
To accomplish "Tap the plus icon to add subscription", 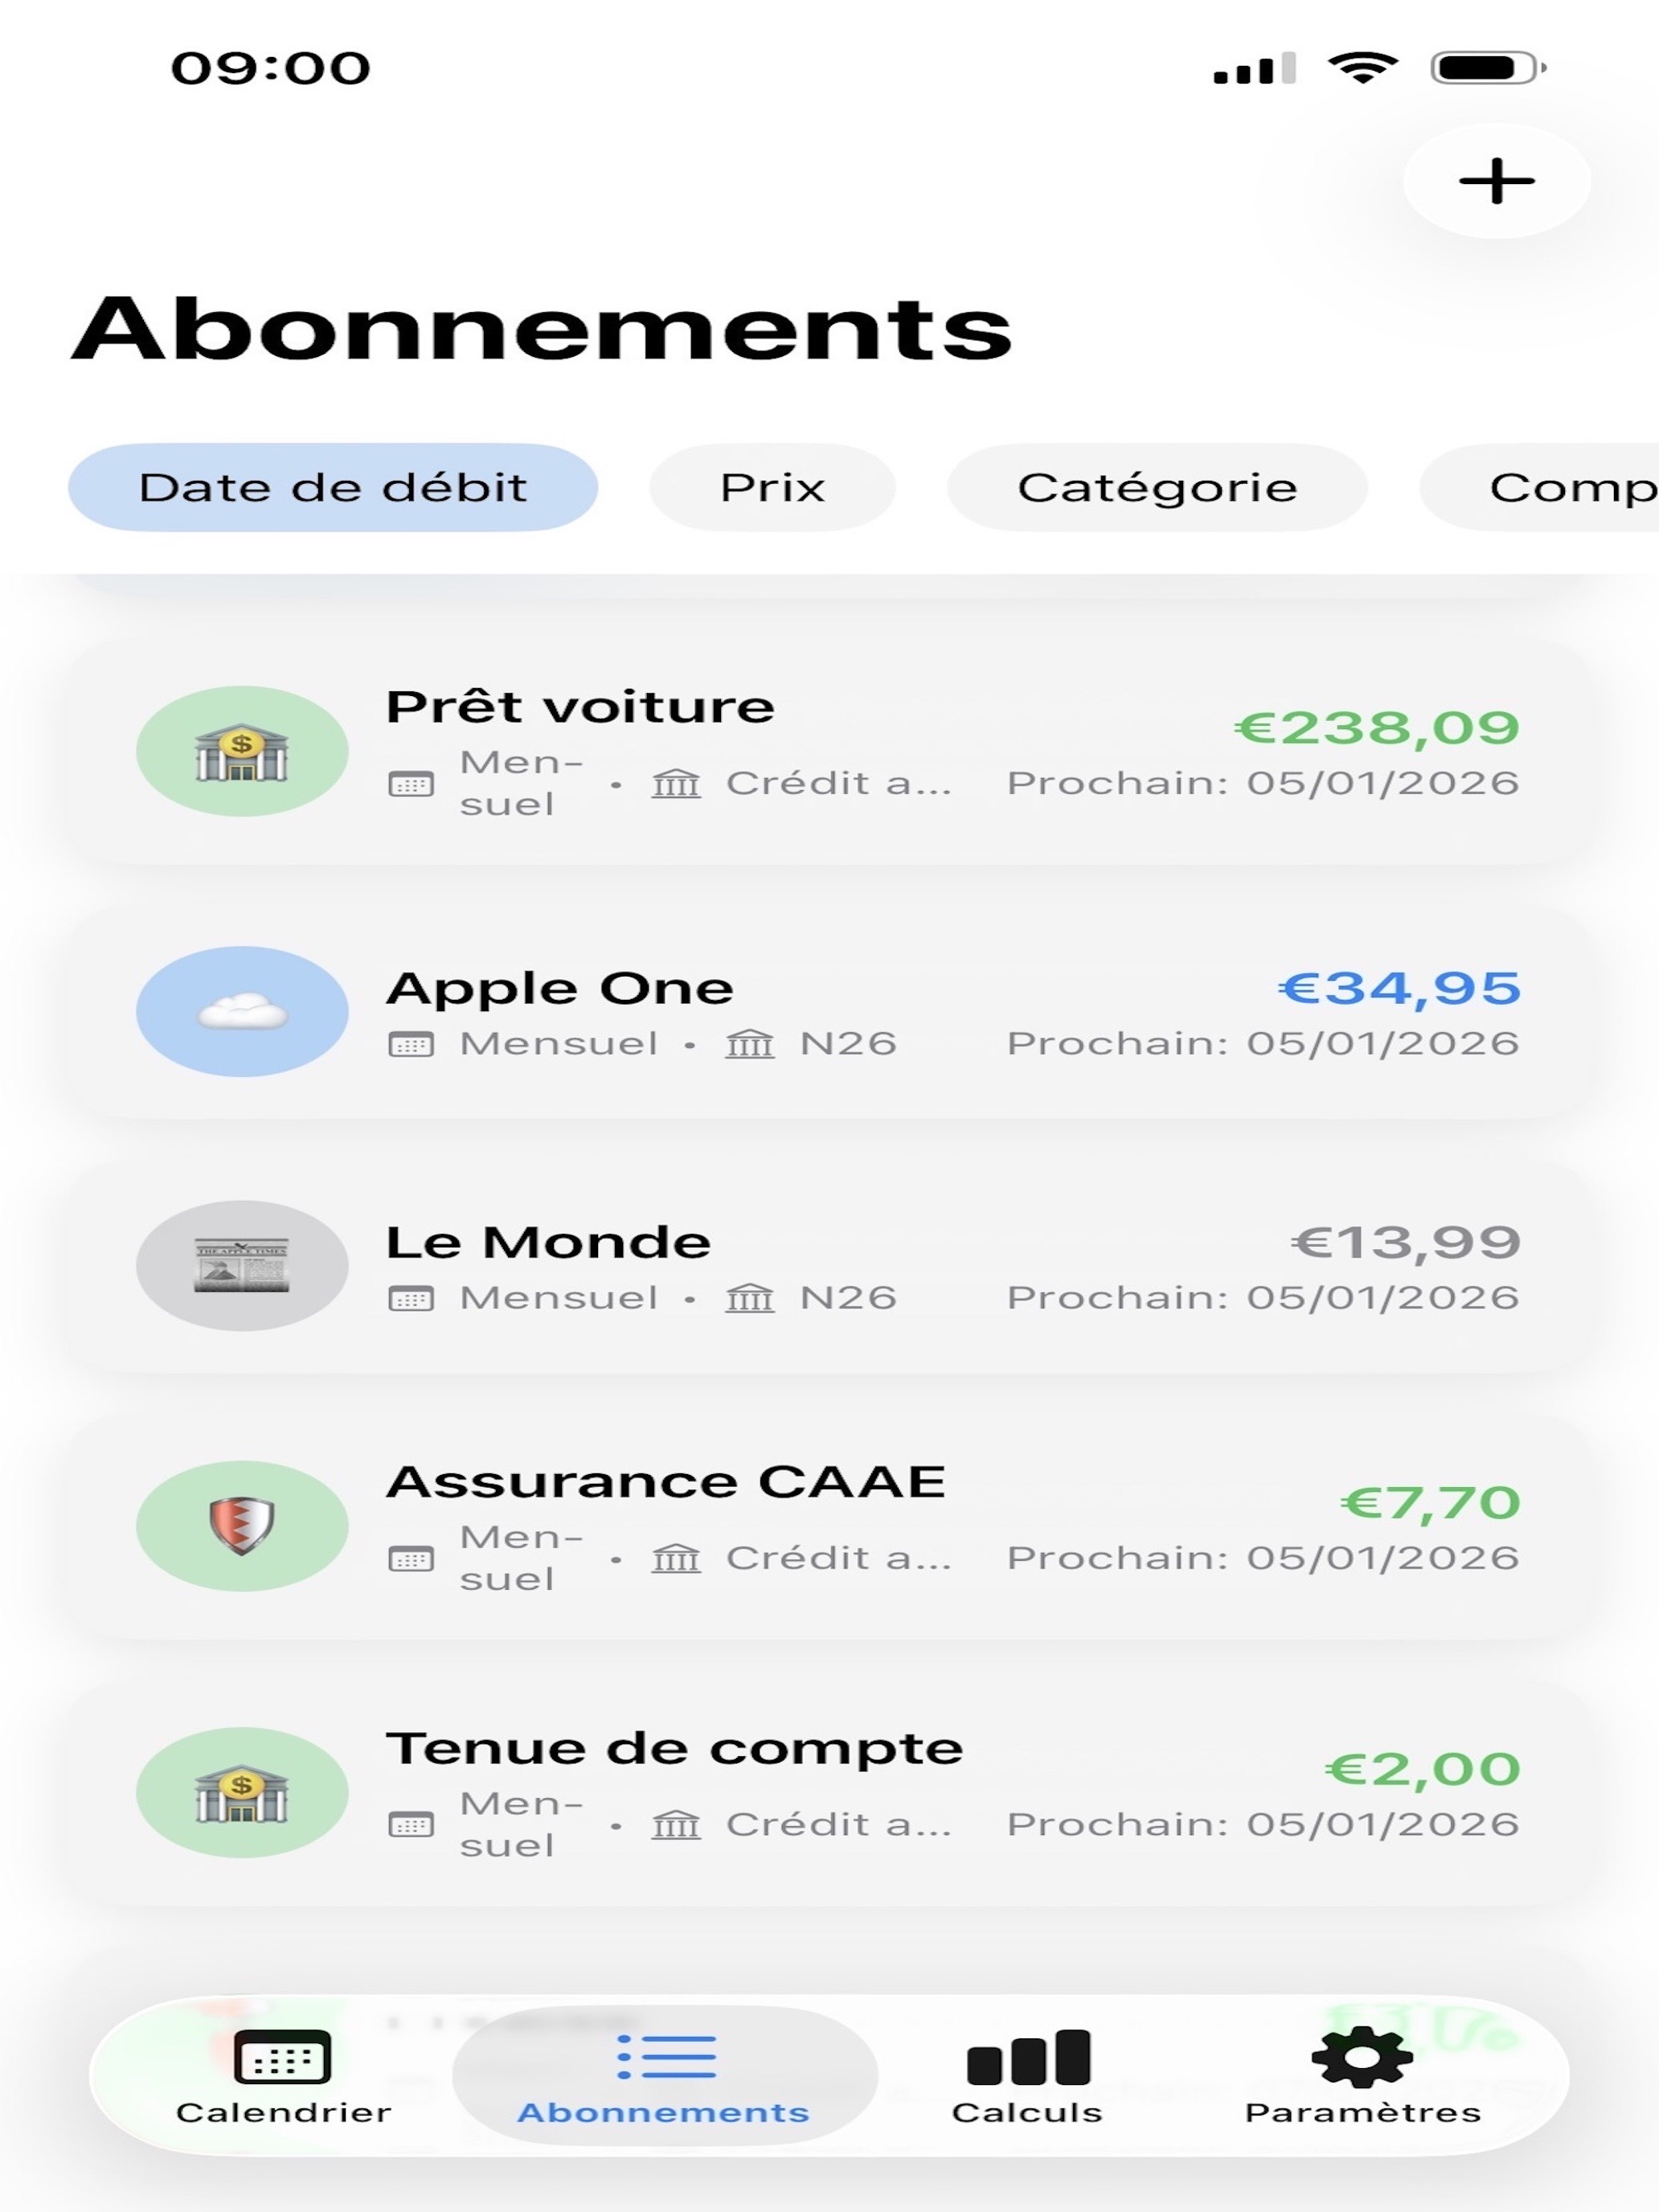I will pos(1496,181).
